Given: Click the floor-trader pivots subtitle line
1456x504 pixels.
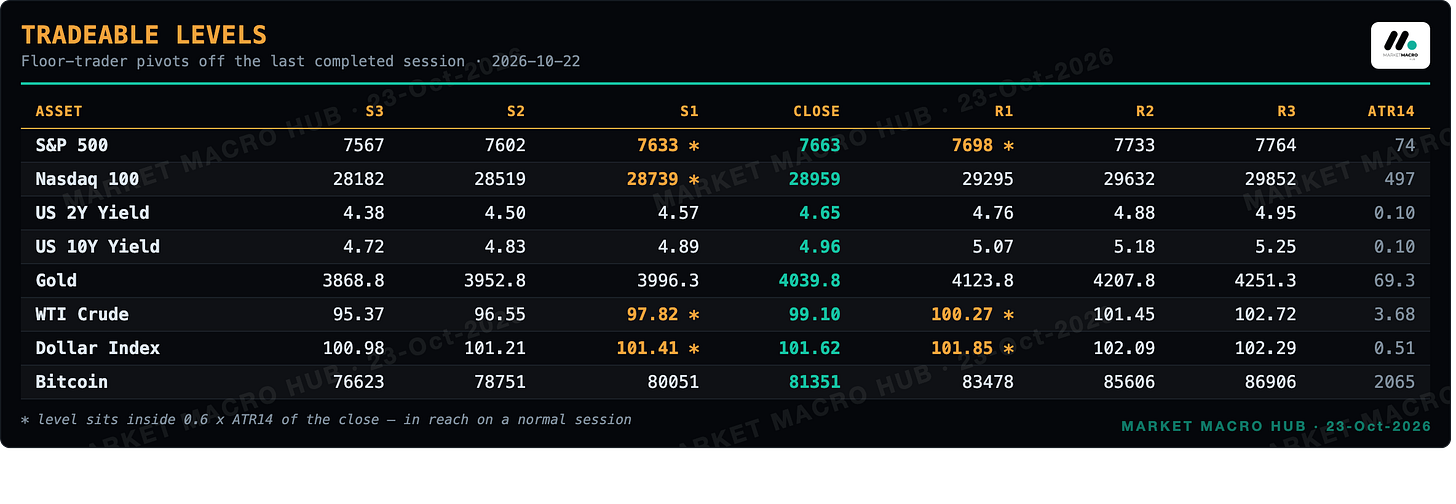Looking at the screenshot, I should [301, 62].
